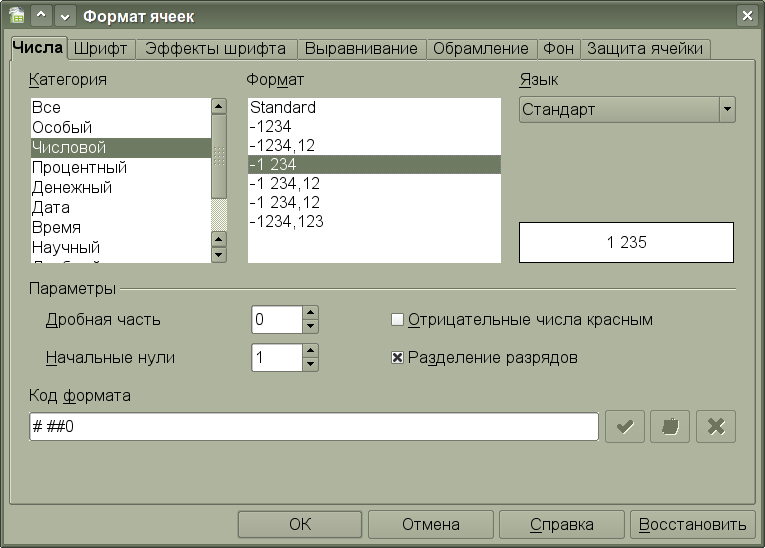Enable Отрицательные числа красным checkbox

[x=397, y=320]
